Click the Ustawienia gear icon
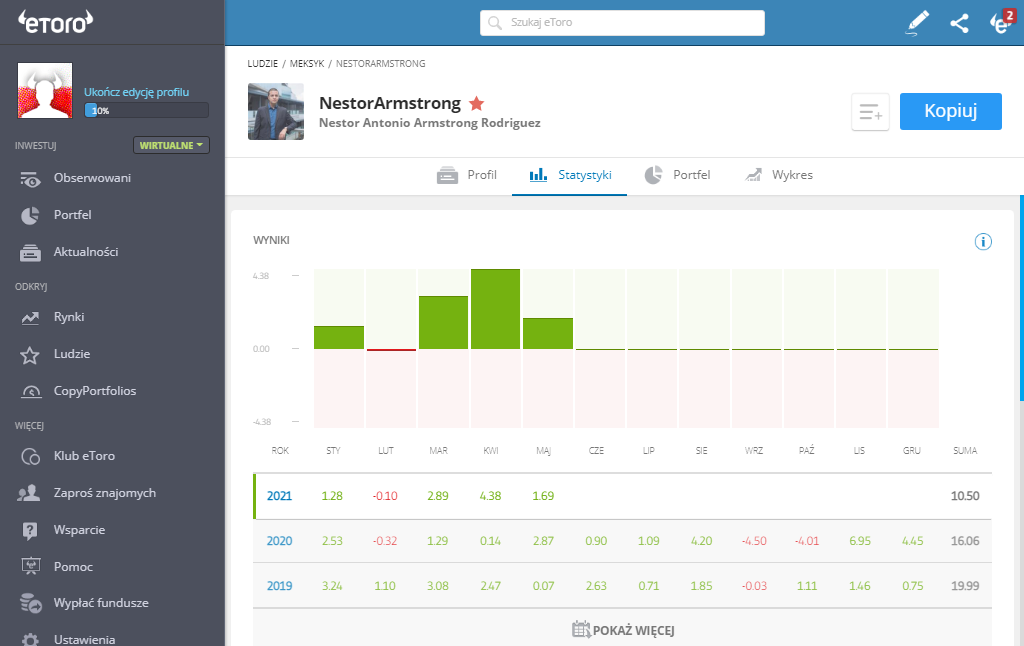Image resolution: width=1024 pixels, height=646 pixels. pos(30,639)
